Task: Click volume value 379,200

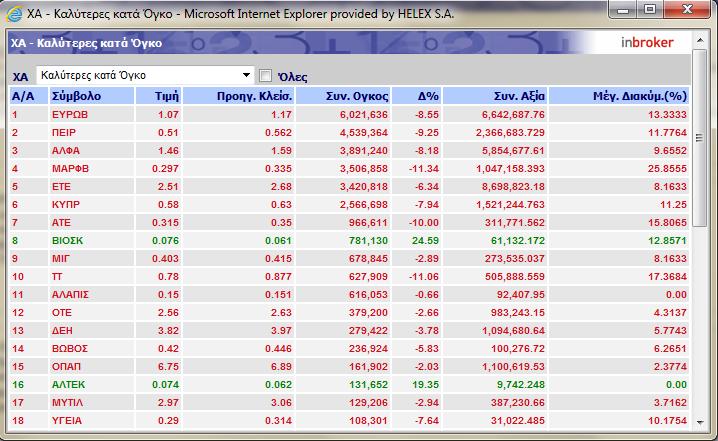Action: (x=368, y=313)
